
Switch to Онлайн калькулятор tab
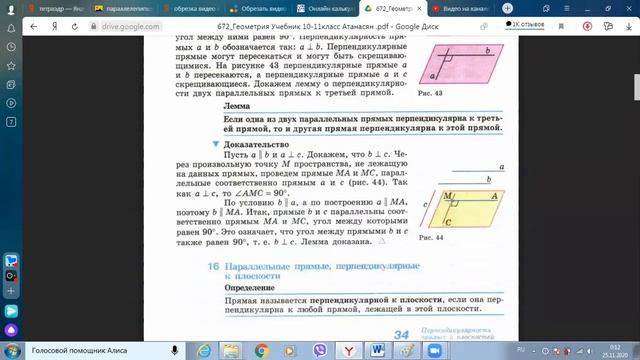click(x=324, y=9)
